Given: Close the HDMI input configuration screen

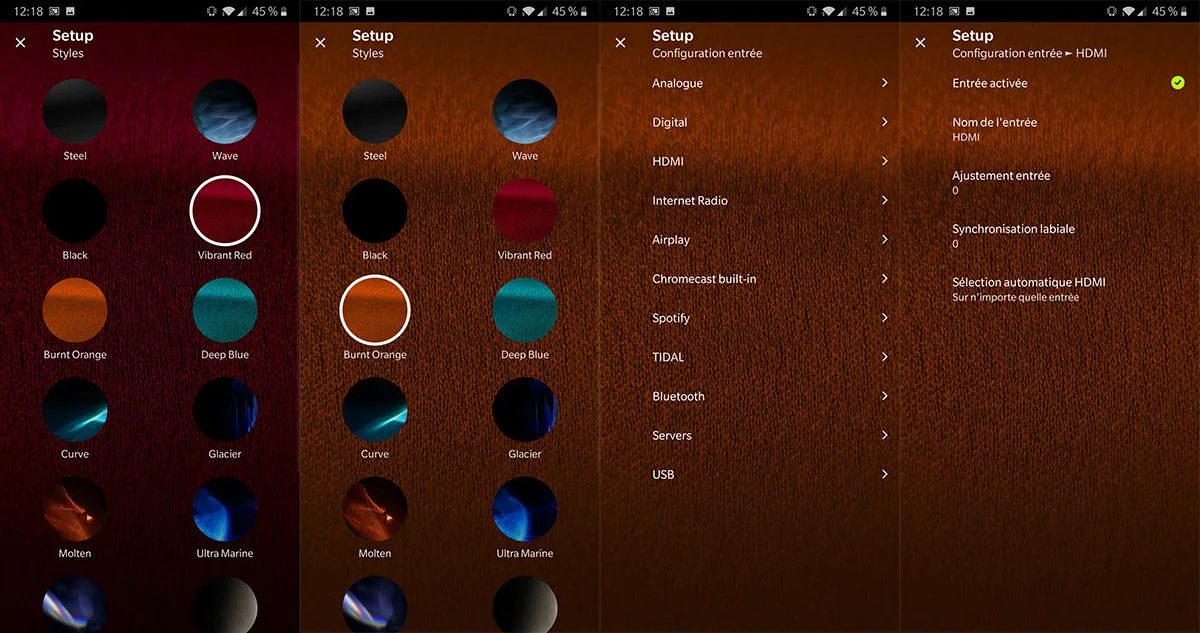Looking at the screenshot, I should pyautogui.click(x=920, y=43).
